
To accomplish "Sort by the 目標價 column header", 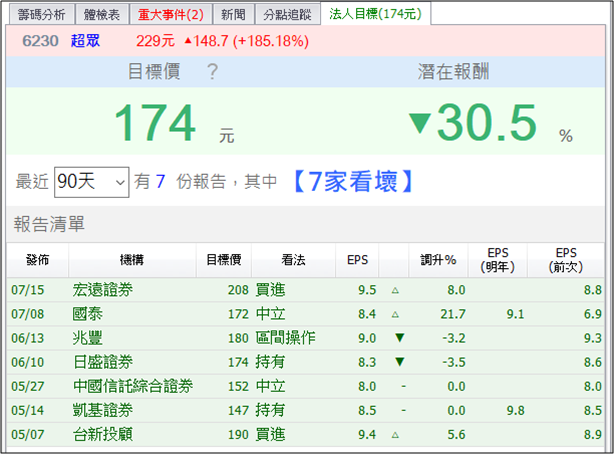I will tap(224, 260).
